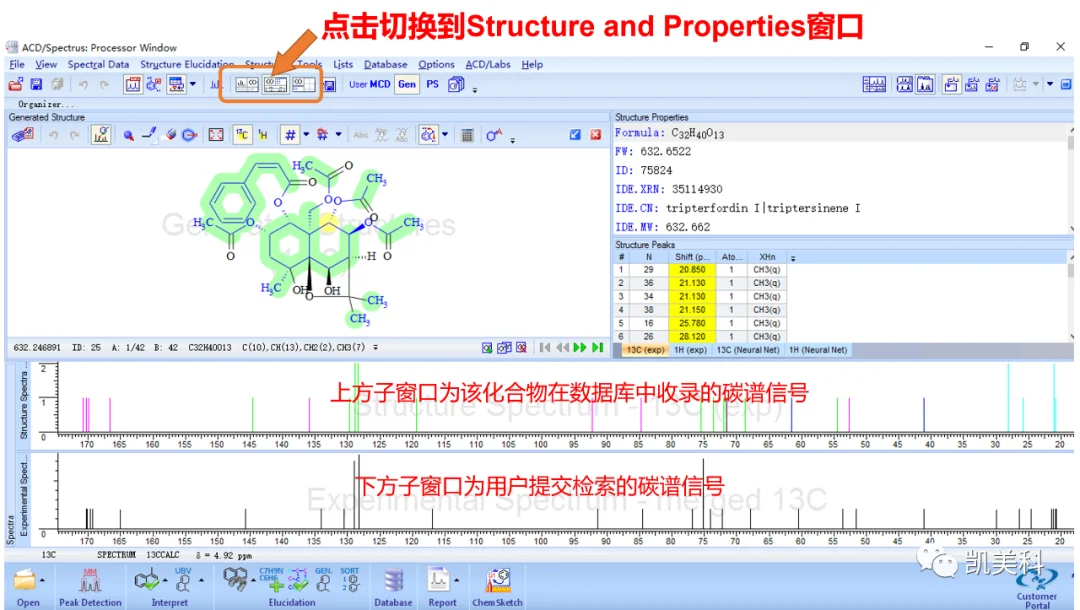Click the User MCD button

click(x=370, y=84)
